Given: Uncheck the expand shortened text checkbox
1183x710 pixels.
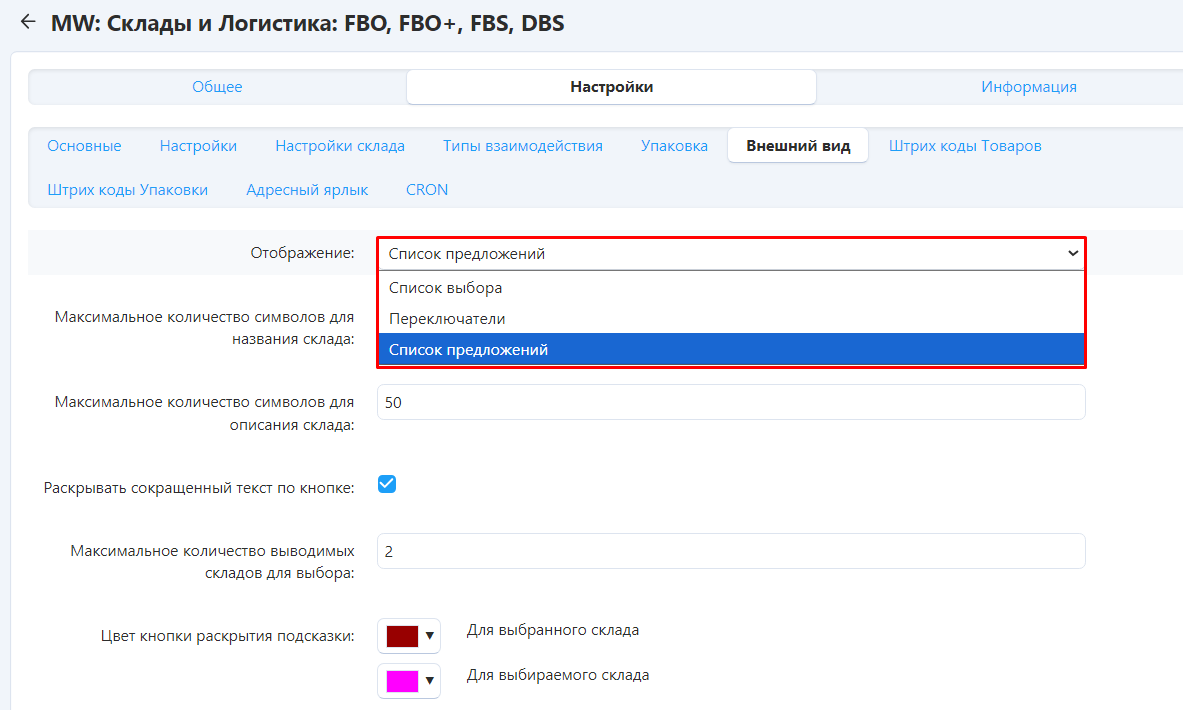Looking at the screenshot, I should click(x=387, y=485).
